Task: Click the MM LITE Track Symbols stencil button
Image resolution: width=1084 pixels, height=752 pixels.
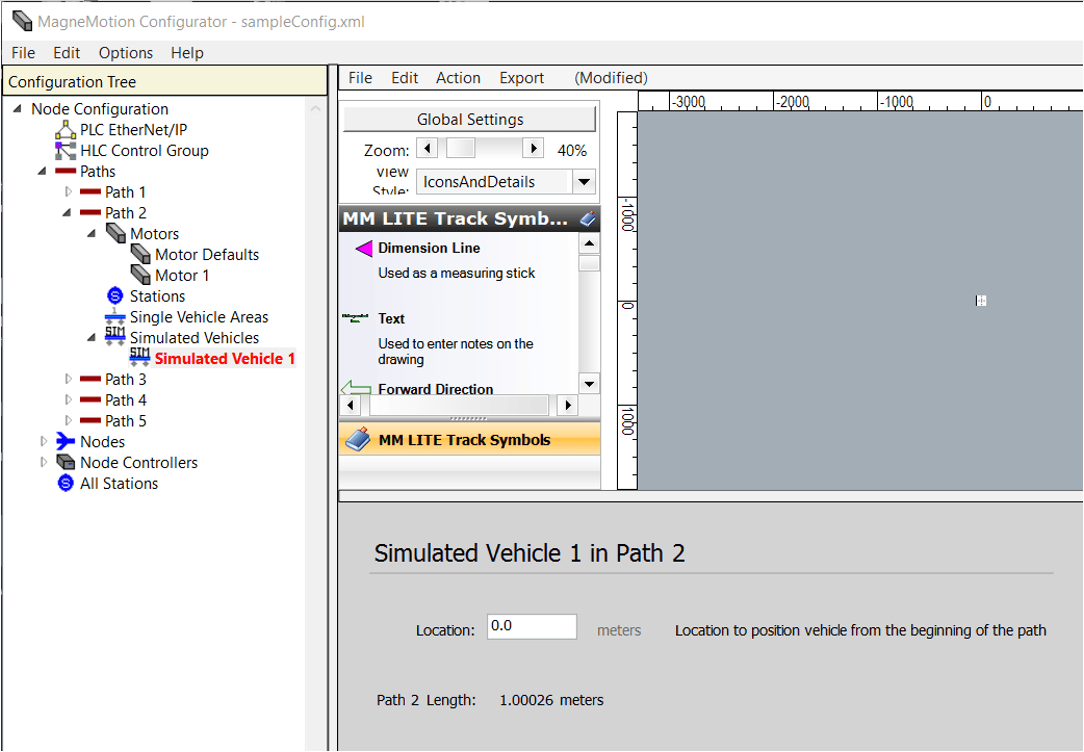Action: [x=469, y=439]
